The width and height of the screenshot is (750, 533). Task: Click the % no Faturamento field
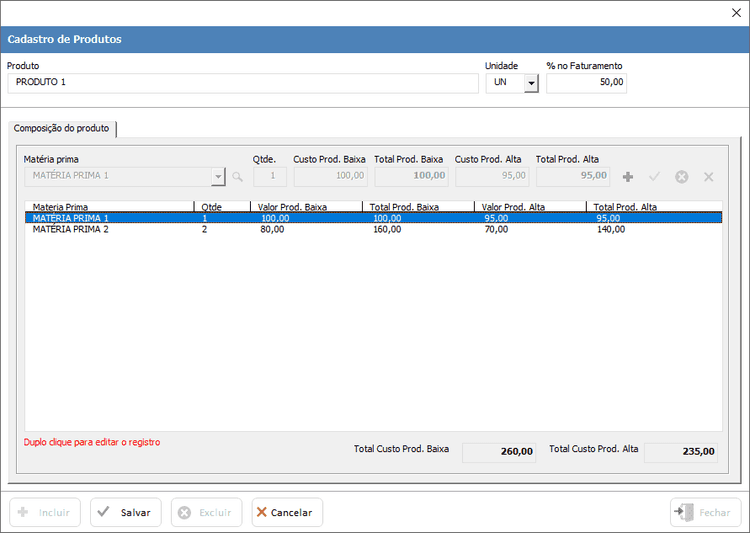(586, 83)
